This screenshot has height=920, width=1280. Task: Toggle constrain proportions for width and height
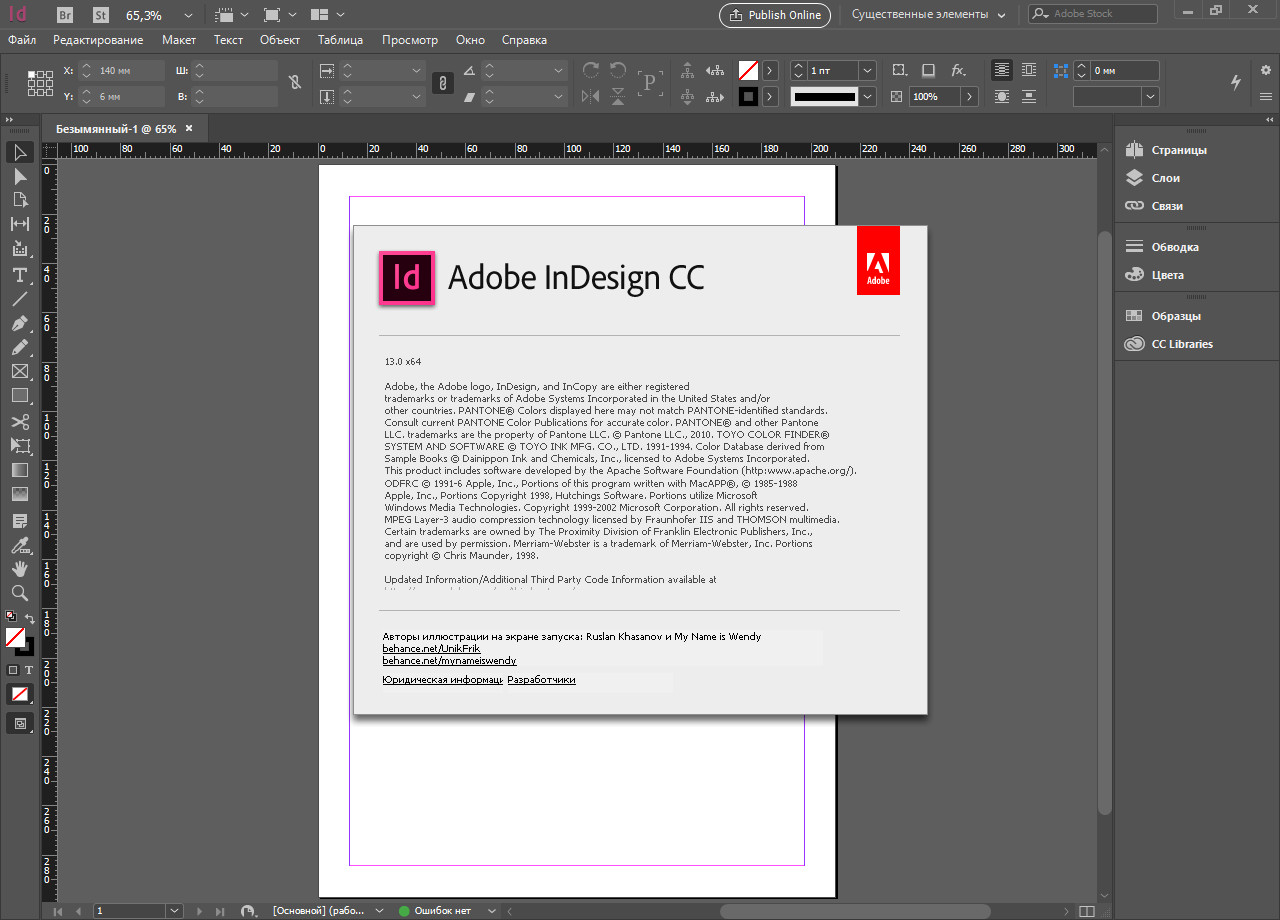(x=294, y=83)
